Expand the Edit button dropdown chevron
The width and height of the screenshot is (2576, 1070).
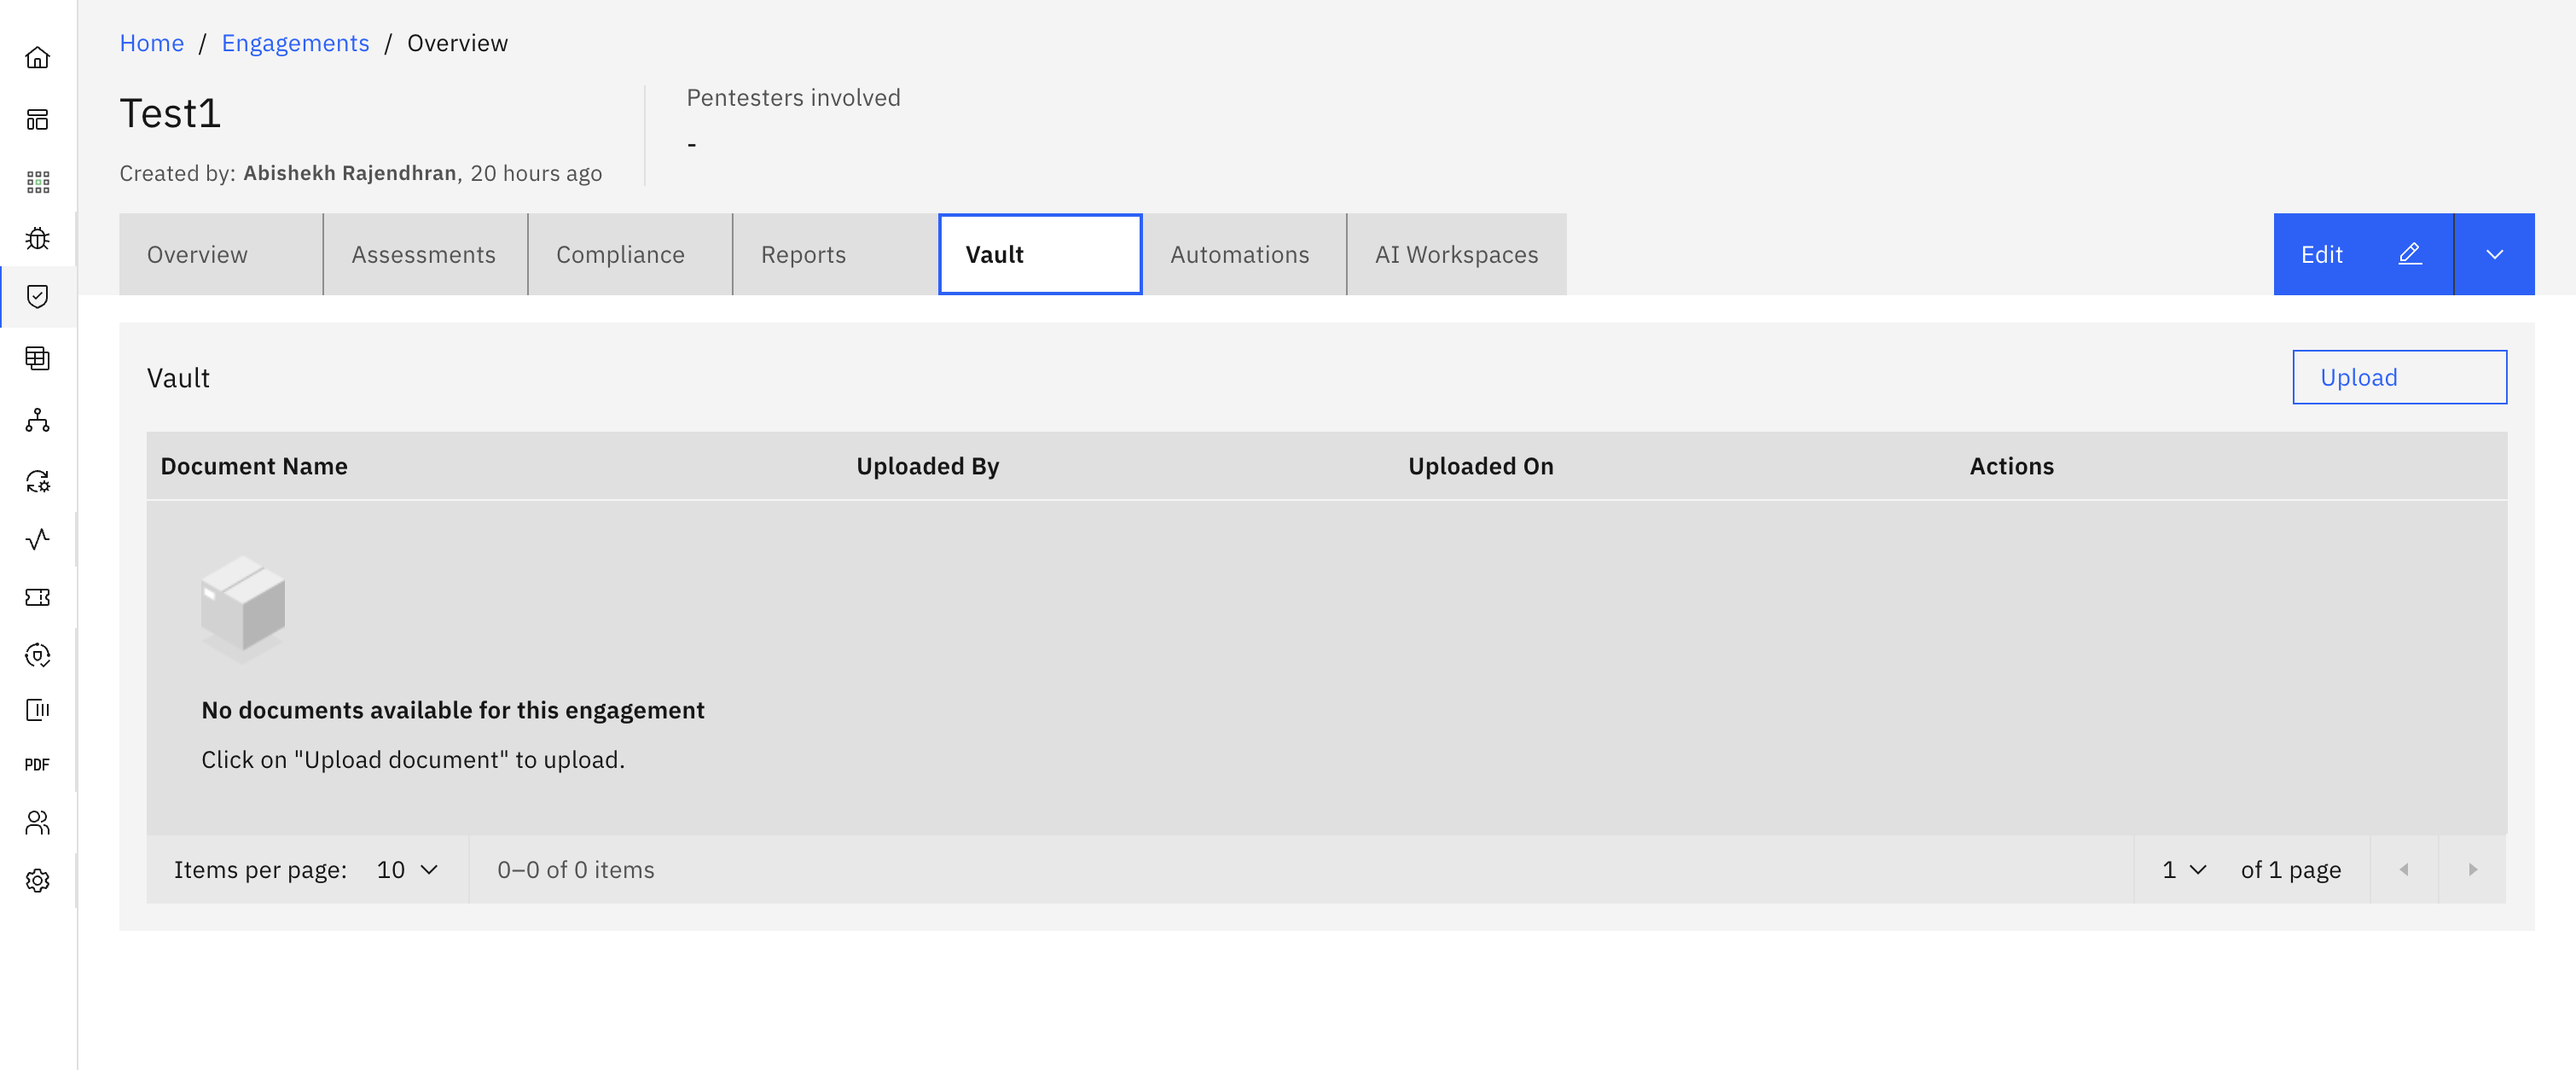click(x=2494, y=255)
